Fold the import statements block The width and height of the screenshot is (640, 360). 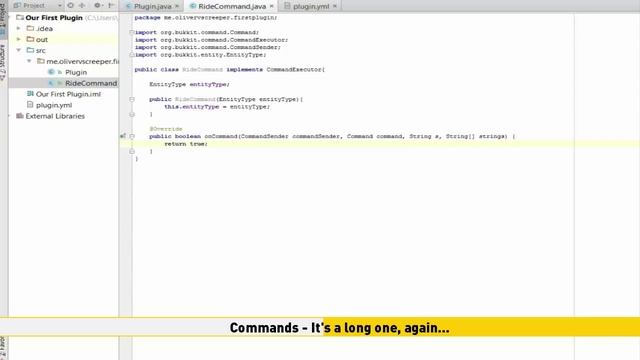132,32
